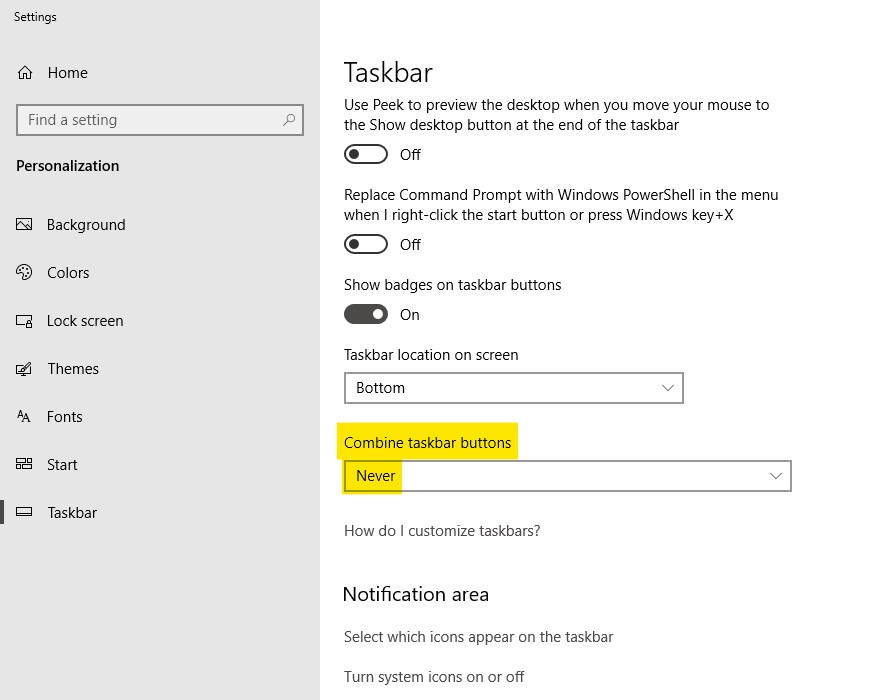Select the Background sidebar icon
The image size is (878, 700).
25,225
